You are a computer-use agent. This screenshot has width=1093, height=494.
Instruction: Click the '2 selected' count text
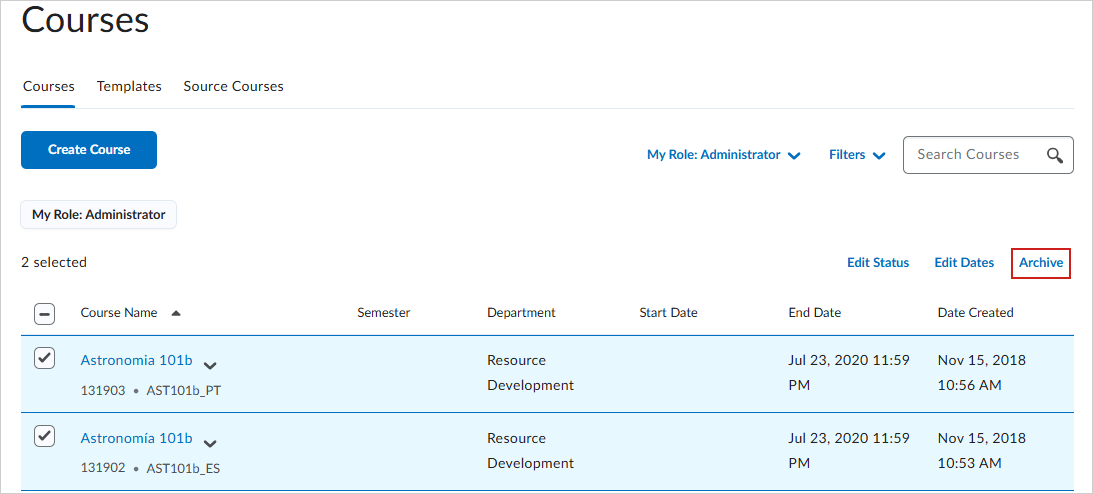(54, 263)
